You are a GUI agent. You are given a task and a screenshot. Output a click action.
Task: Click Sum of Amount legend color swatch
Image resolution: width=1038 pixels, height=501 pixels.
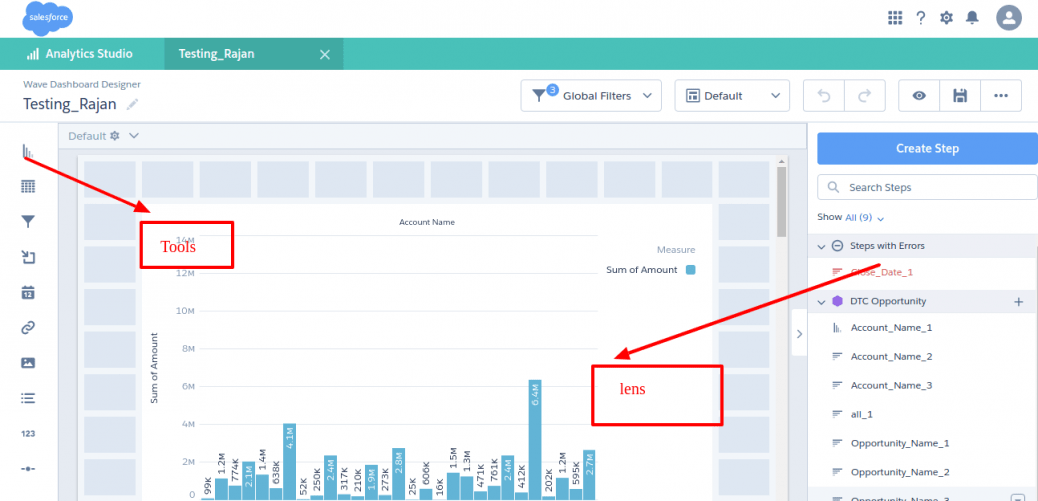[x=690, y=270]
